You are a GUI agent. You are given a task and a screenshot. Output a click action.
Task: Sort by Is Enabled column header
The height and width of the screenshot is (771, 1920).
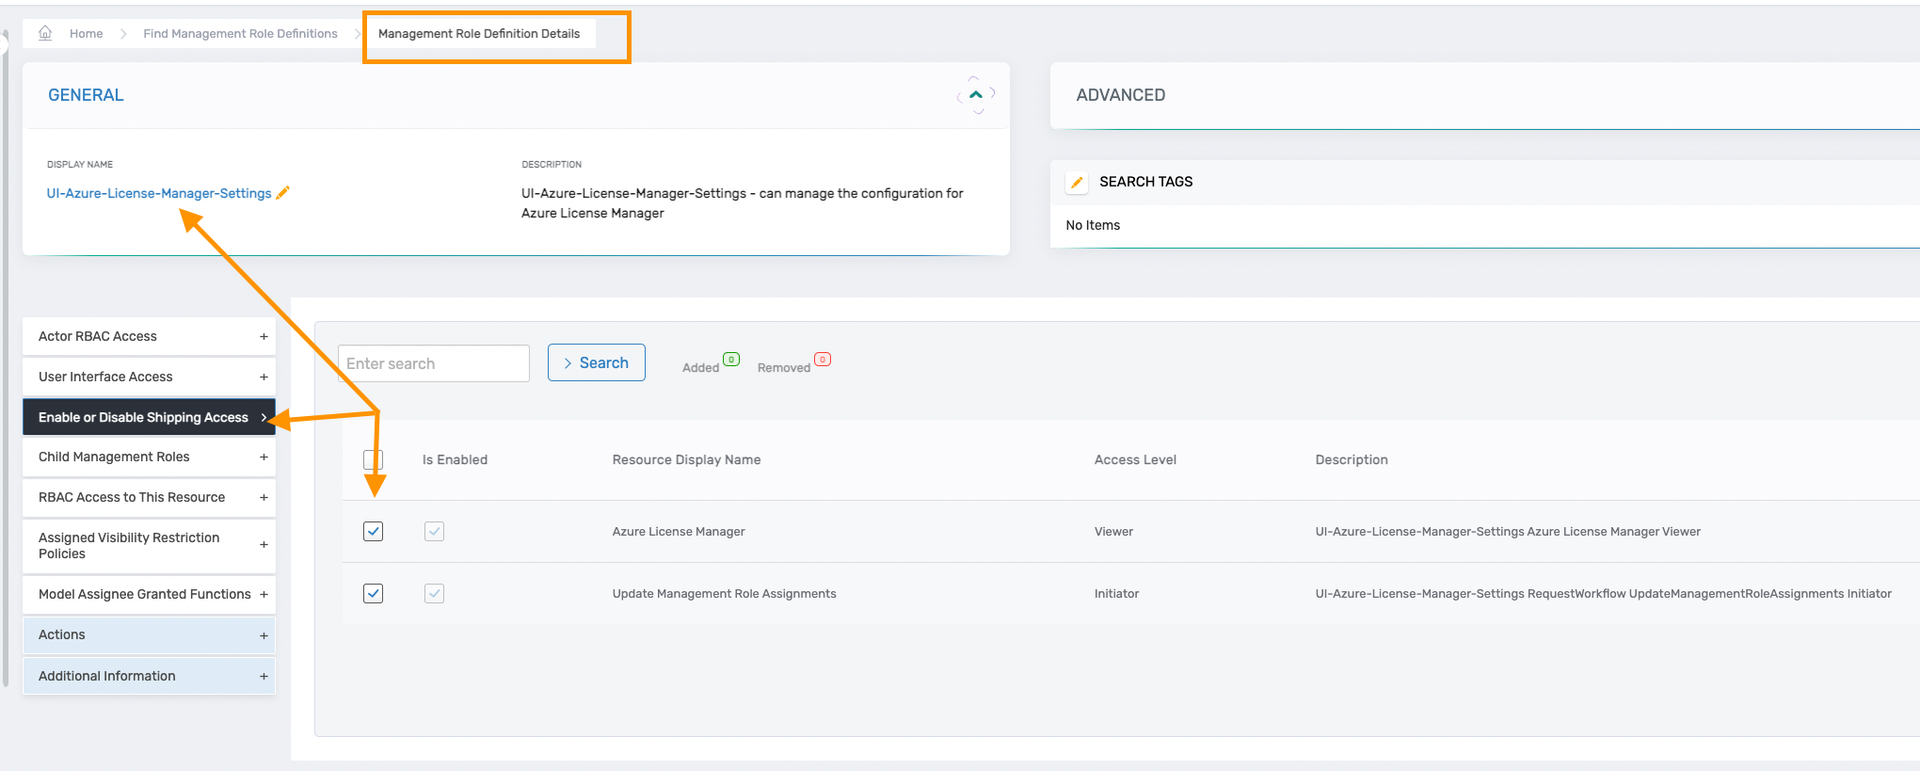455,460
